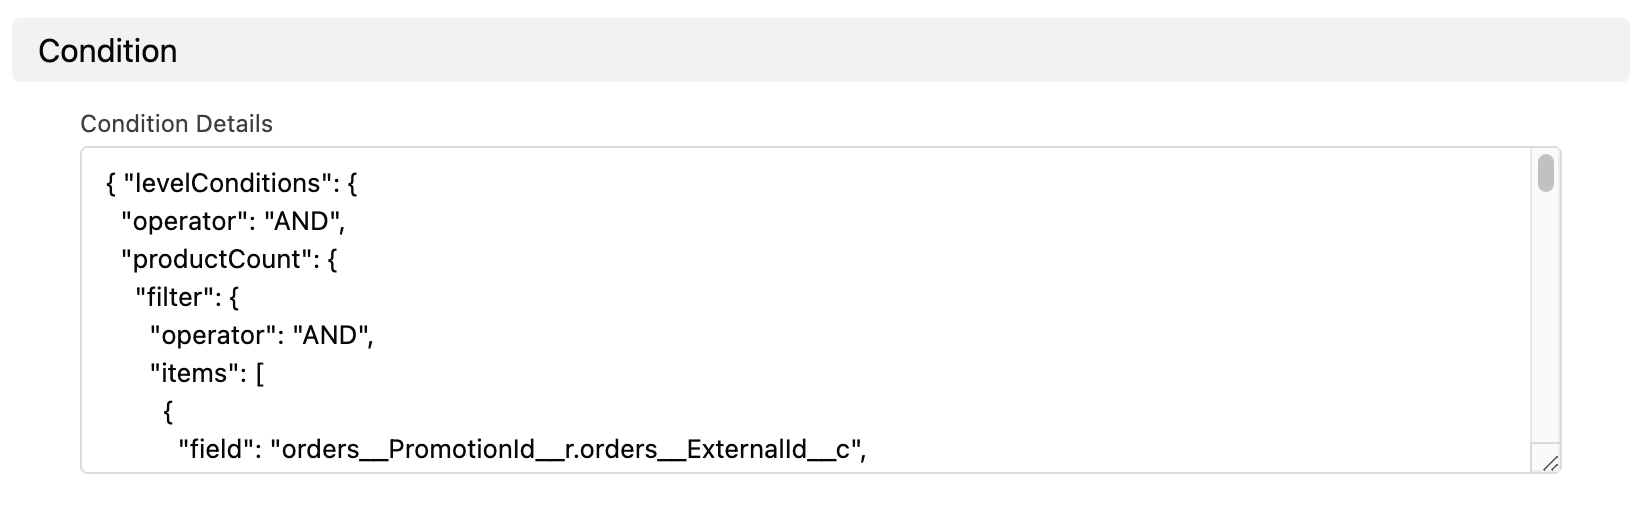Click opening brace after "filter"
The height and width of the screenshot is (524, 1644).
pos(233,298)
